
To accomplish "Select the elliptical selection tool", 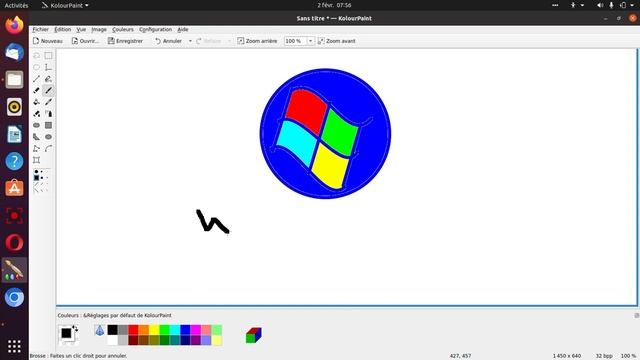I will click(37, 67).
